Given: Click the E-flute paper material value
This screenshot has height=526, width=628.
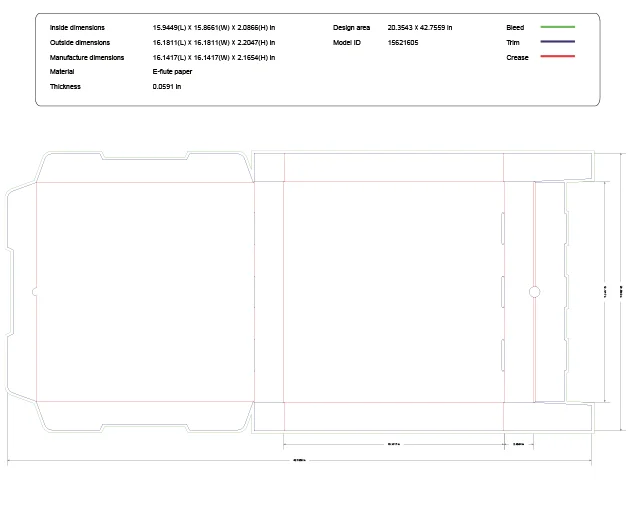Looking at the screenshot, I should coord(172,72).
